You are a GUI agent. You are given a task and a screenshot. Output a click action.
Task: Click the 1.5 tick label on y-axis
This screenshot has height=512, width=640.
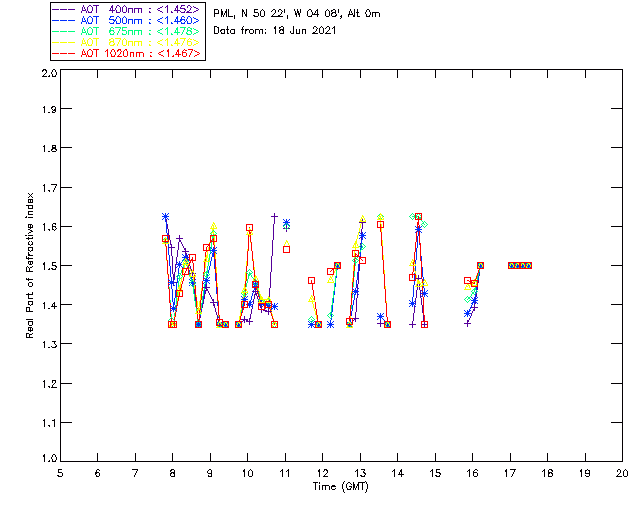[x=48, y=266]
